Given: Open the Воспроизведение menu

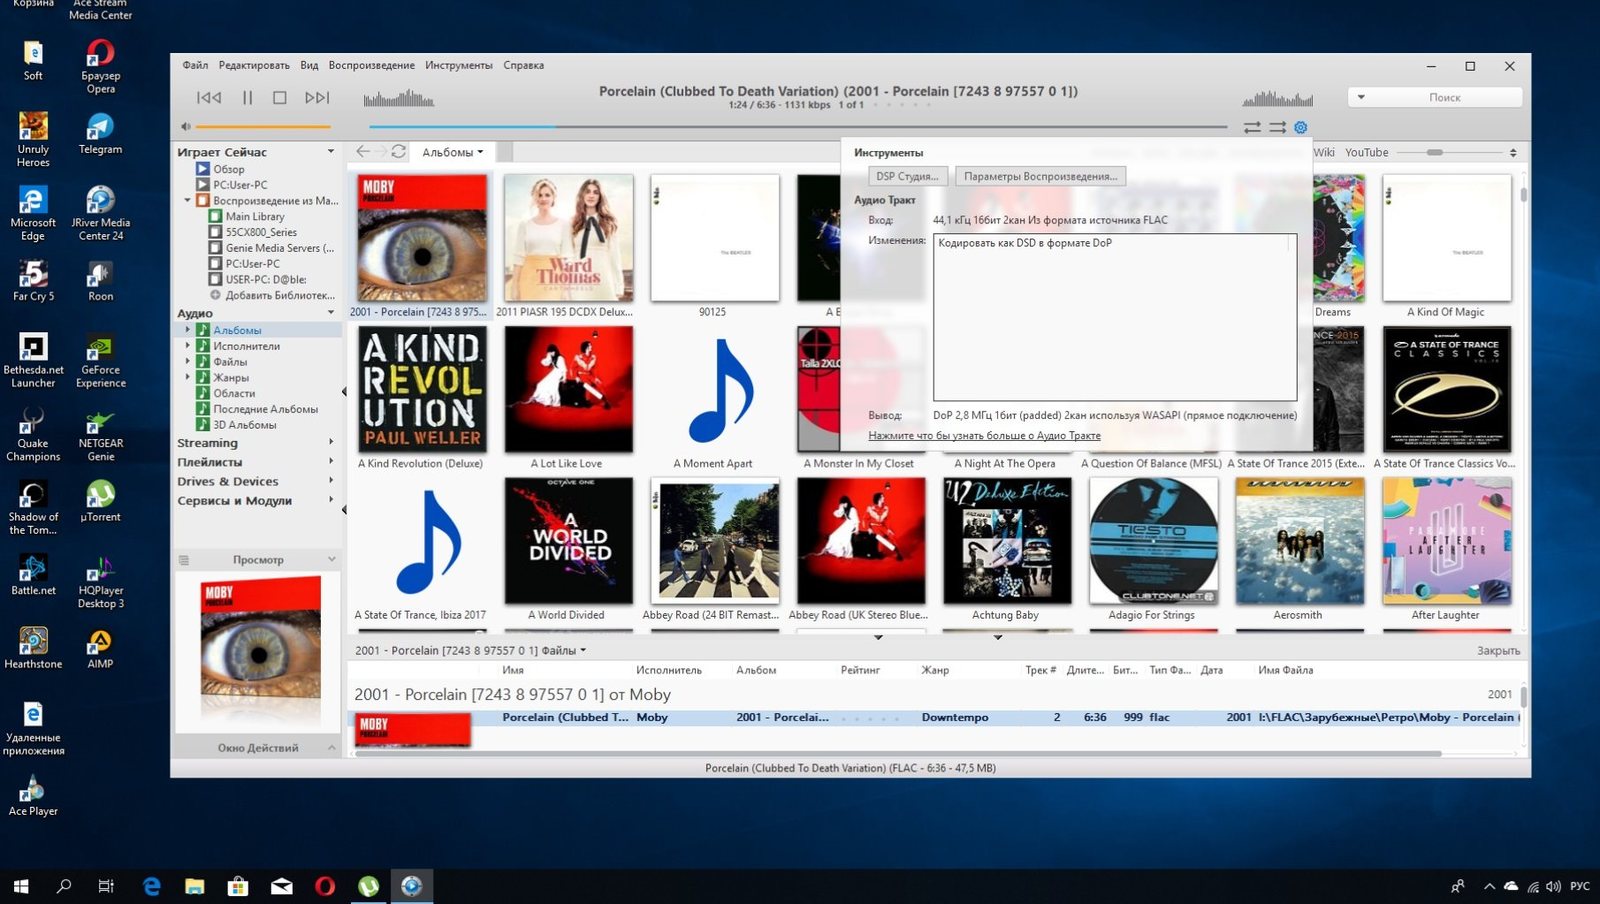Looking at the screenshot, I should pyautogui.click(x=371, y=65).
